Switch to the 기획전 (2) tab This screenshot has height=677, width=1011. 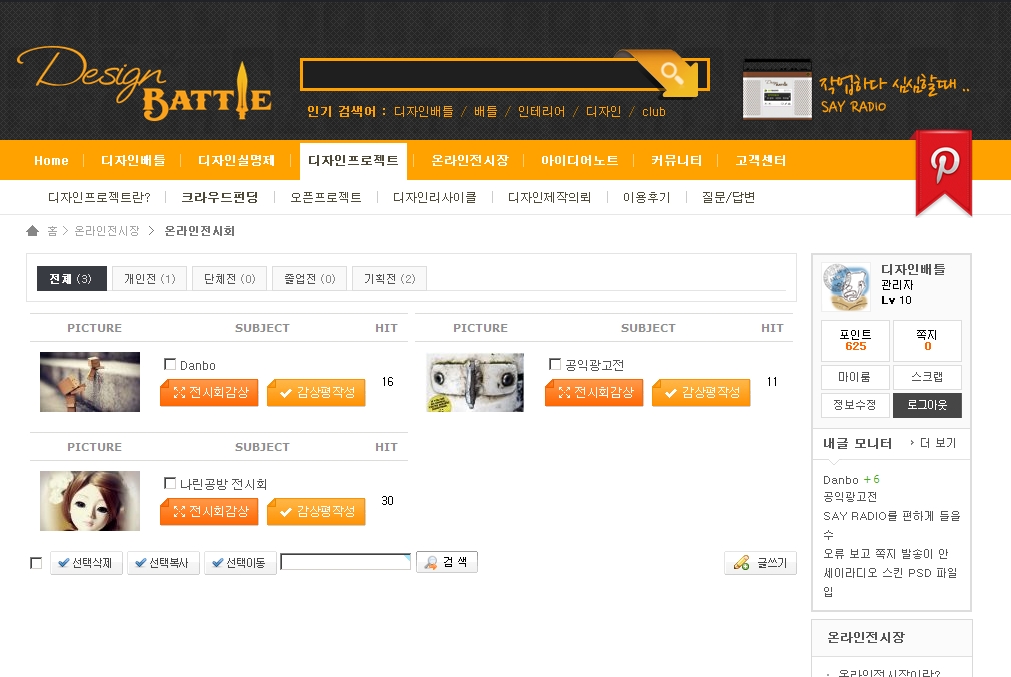(389, 279)
